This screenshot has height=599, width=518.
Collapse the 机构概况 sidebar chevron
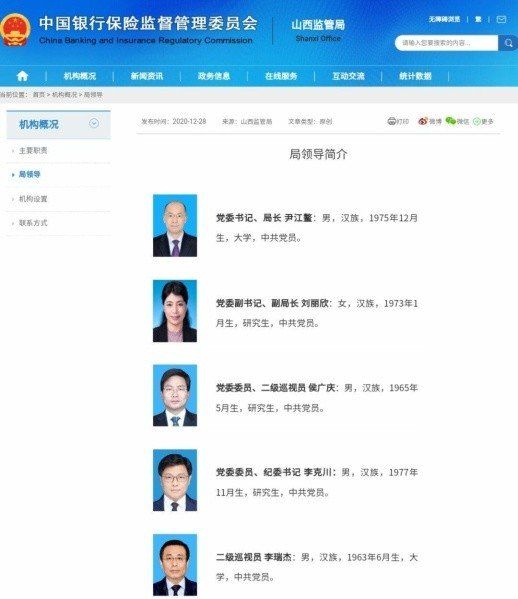[x=94, y=123]
